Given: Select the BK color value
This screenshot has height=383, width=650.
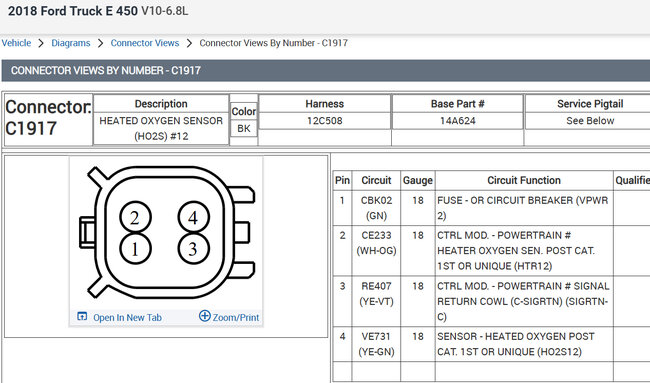Looking at the screenshot, I should click(244, 128).
